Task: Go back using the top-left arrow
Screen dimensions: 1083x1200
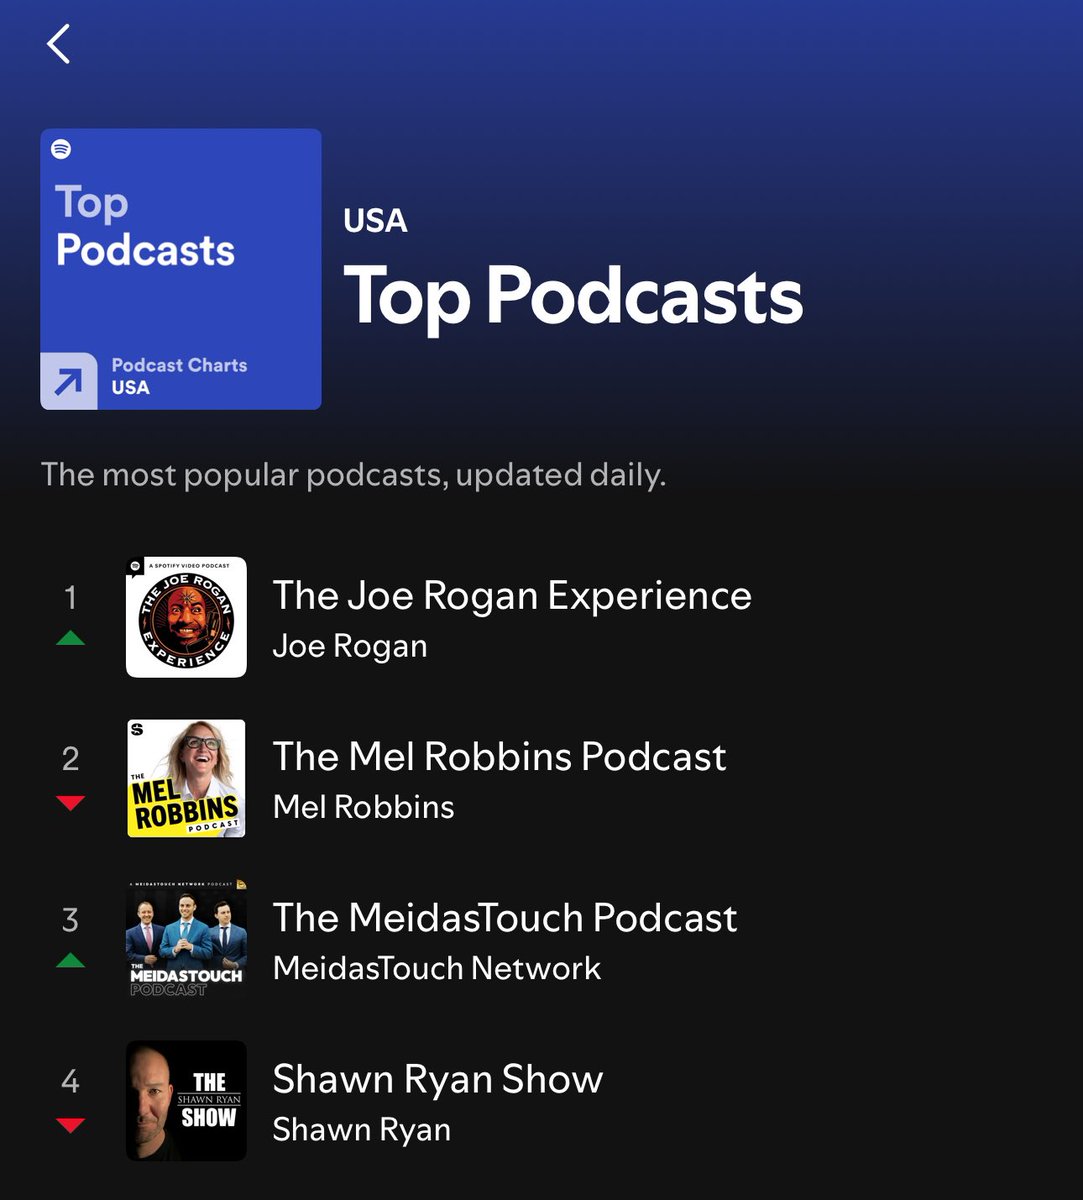Action: 59,44
